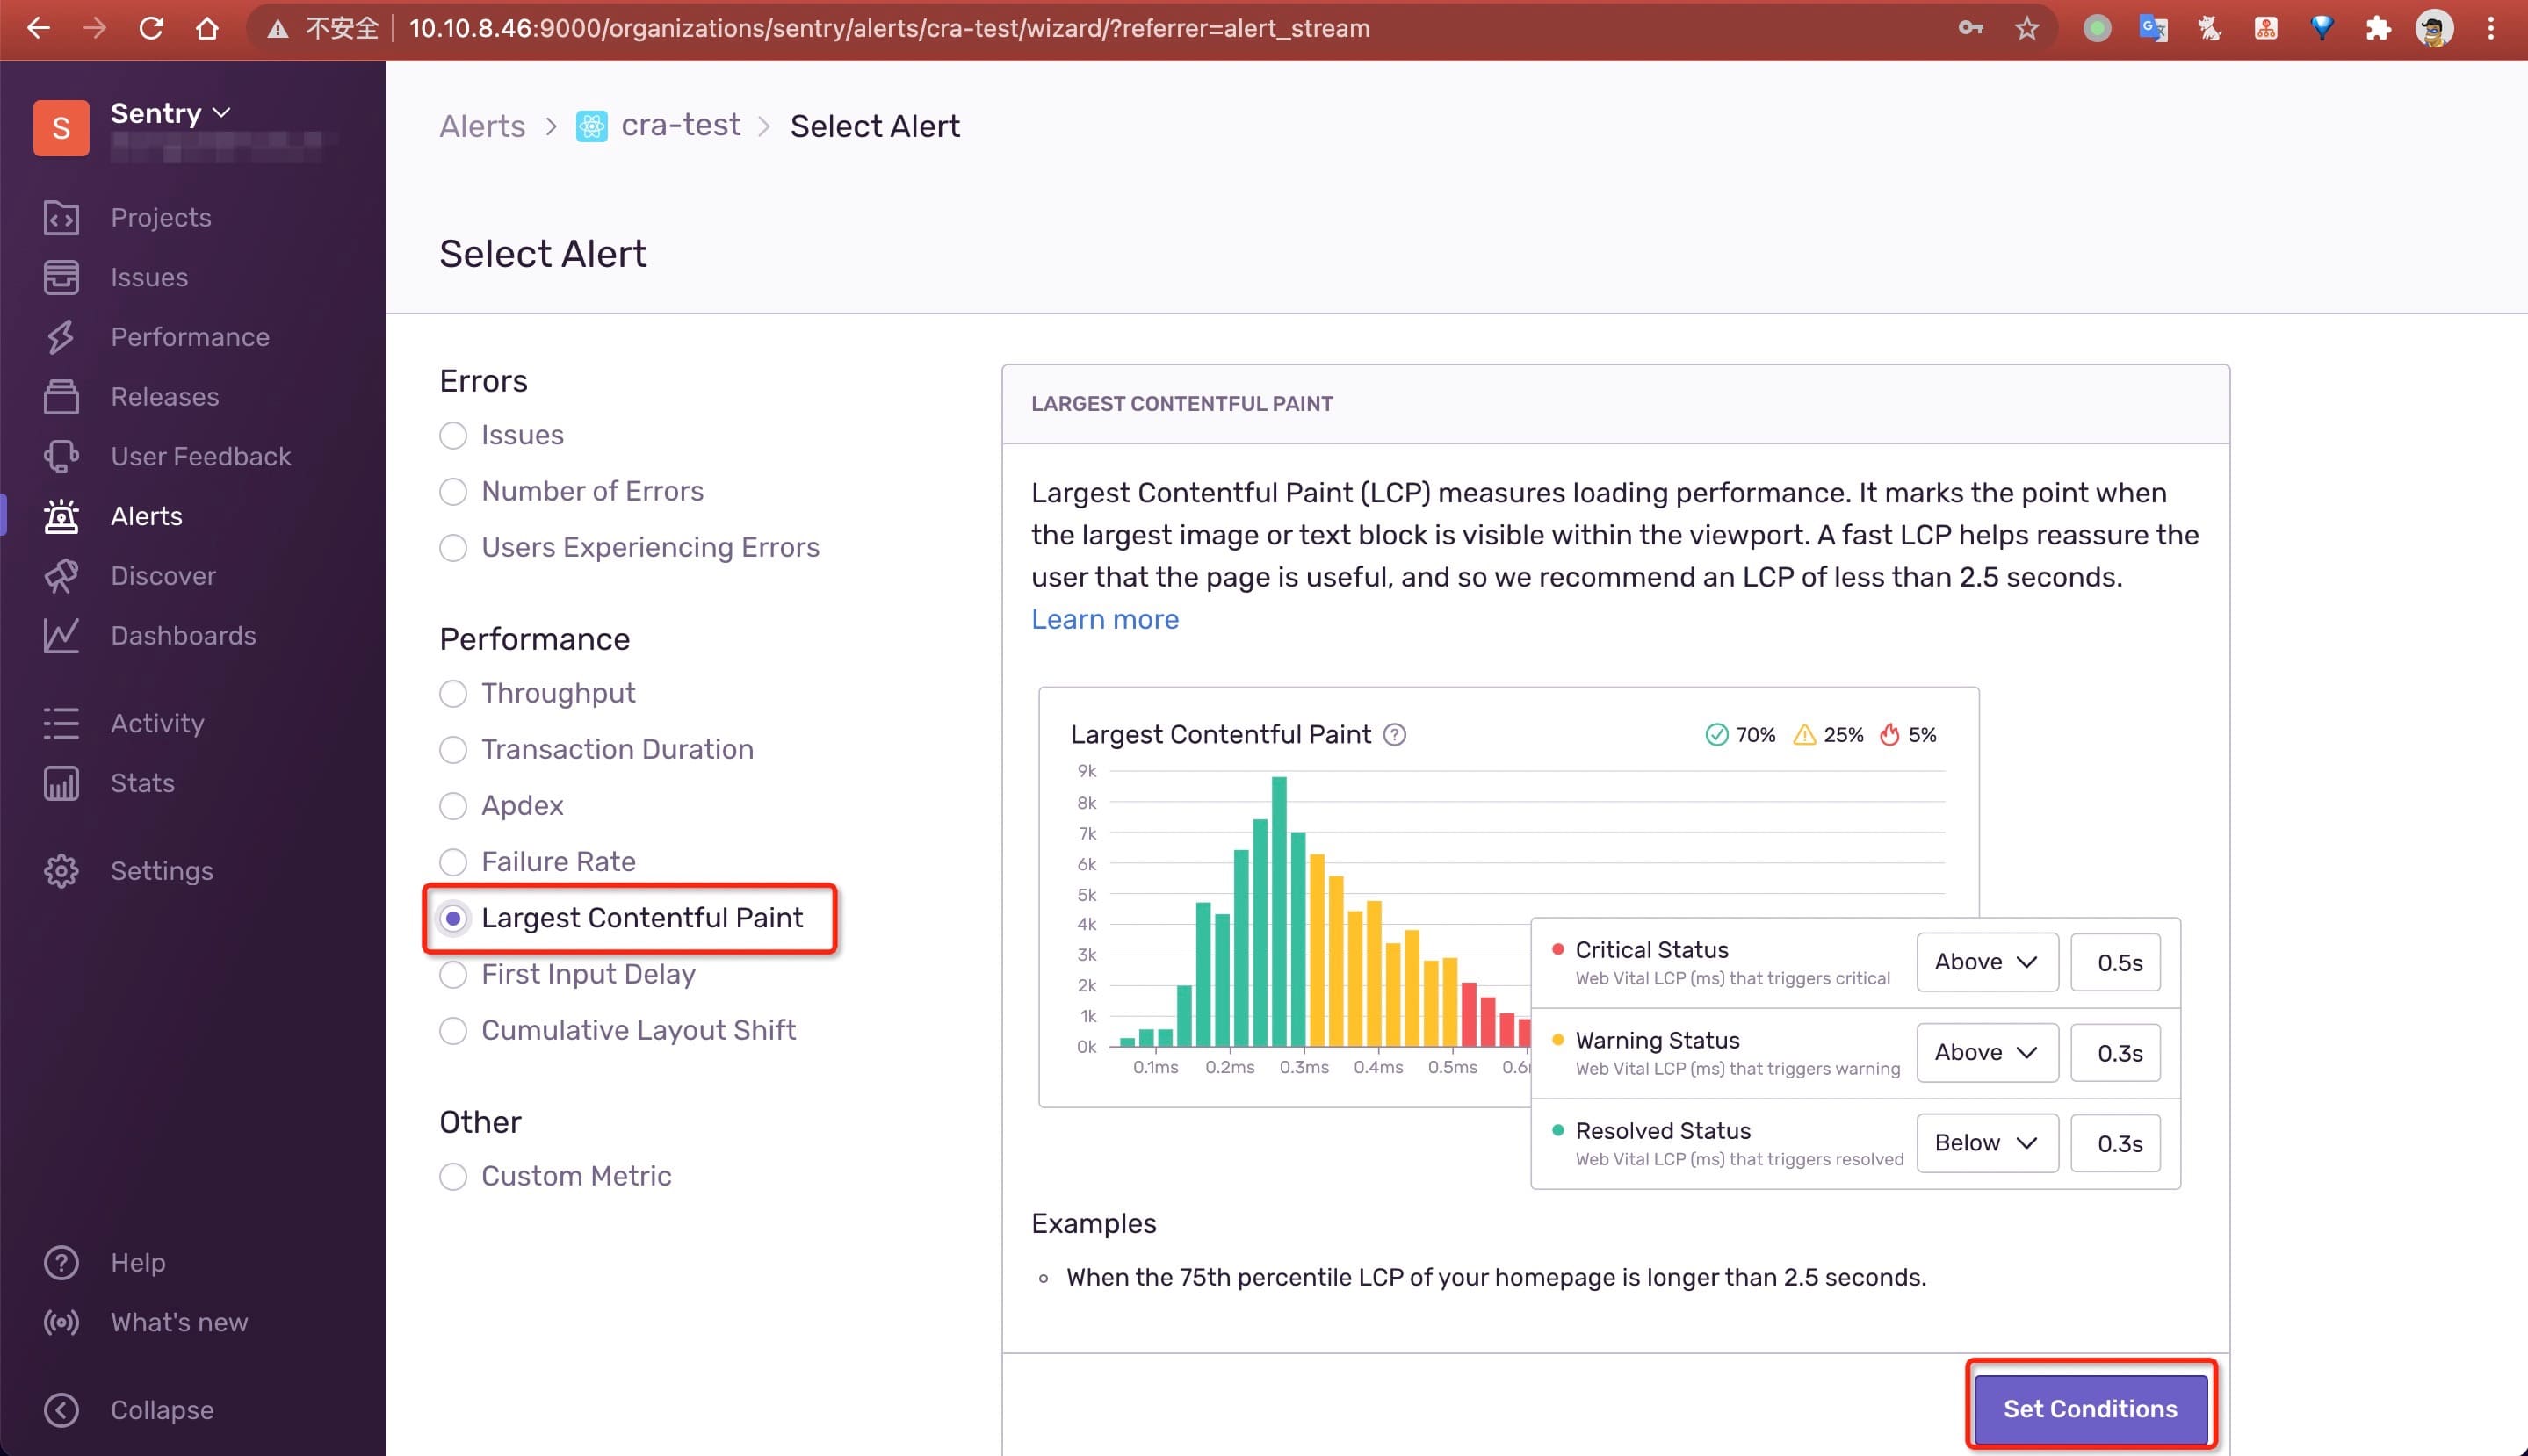Select the Number of Errors radio button
The height and width of the screenshot is (1456, 2528).
[453, 492]
